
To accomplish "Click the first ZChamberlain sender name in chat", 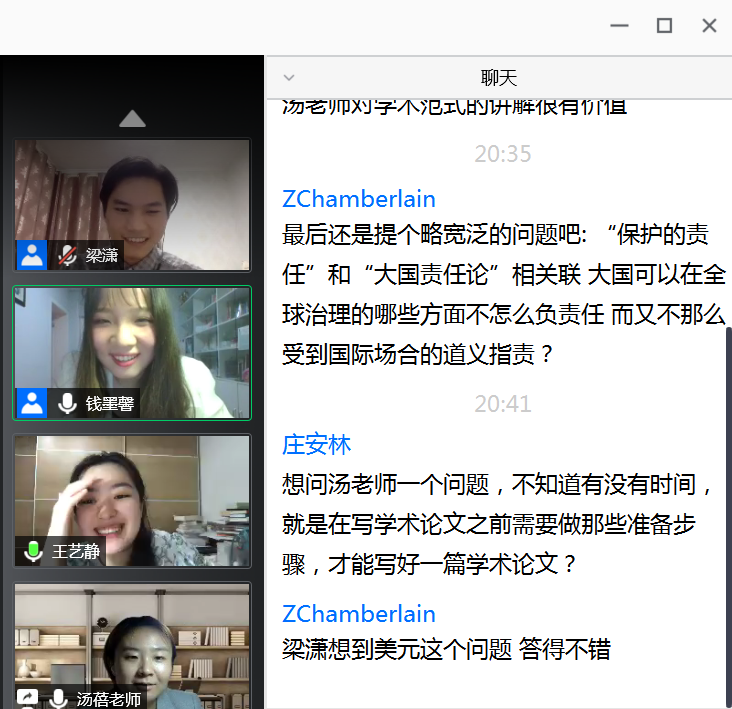I will pyautogui.click(x=359, y=198).
